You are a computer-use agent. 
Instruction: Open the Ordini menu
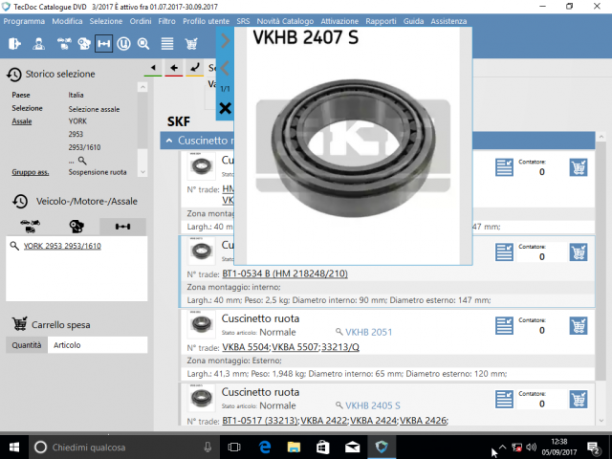(140, 21)
